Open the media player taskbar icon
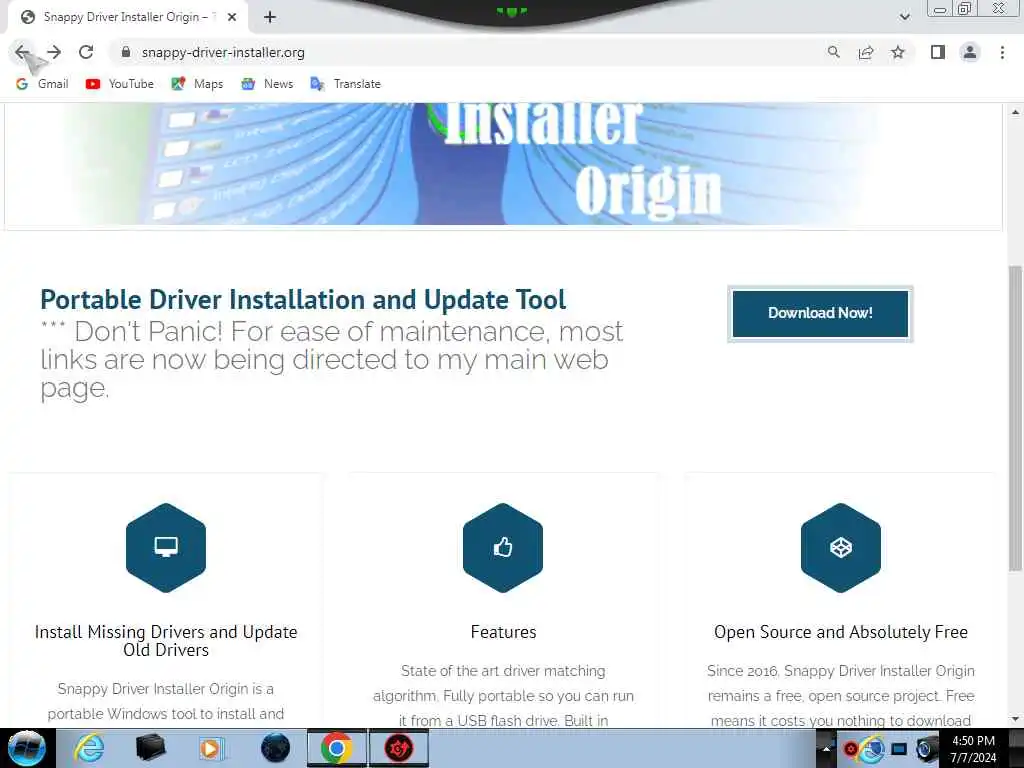 point(212,748)
